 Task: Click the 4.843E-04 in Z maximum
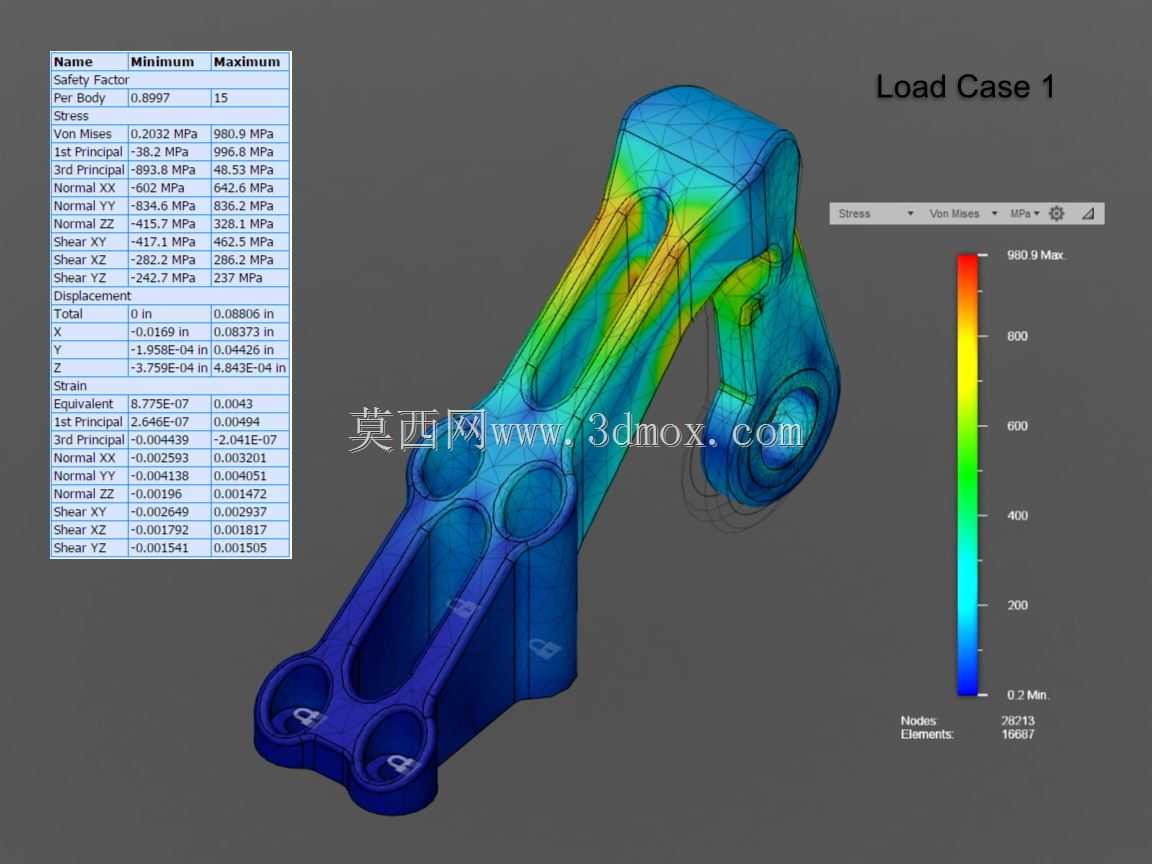click(x=251, y=368)
